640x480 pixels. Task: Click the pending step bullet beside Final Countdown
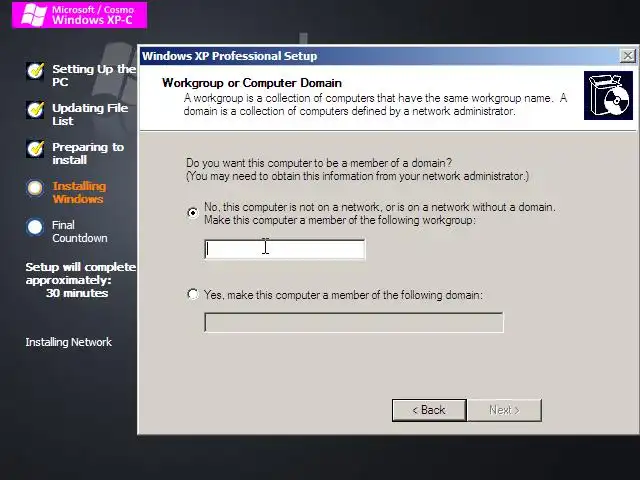click(35, 227)
